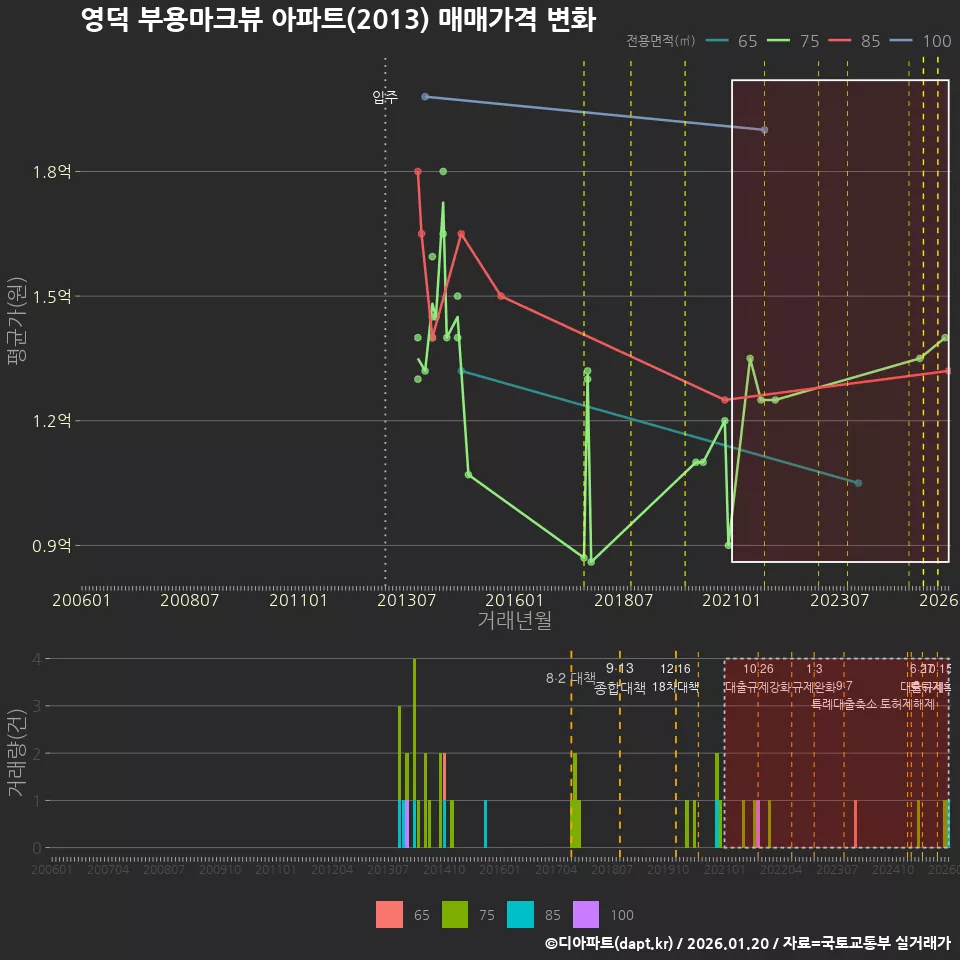The image size is (960, 960).
Task: Click the '1.2억' y-axis label
Action: coord(52,421)
